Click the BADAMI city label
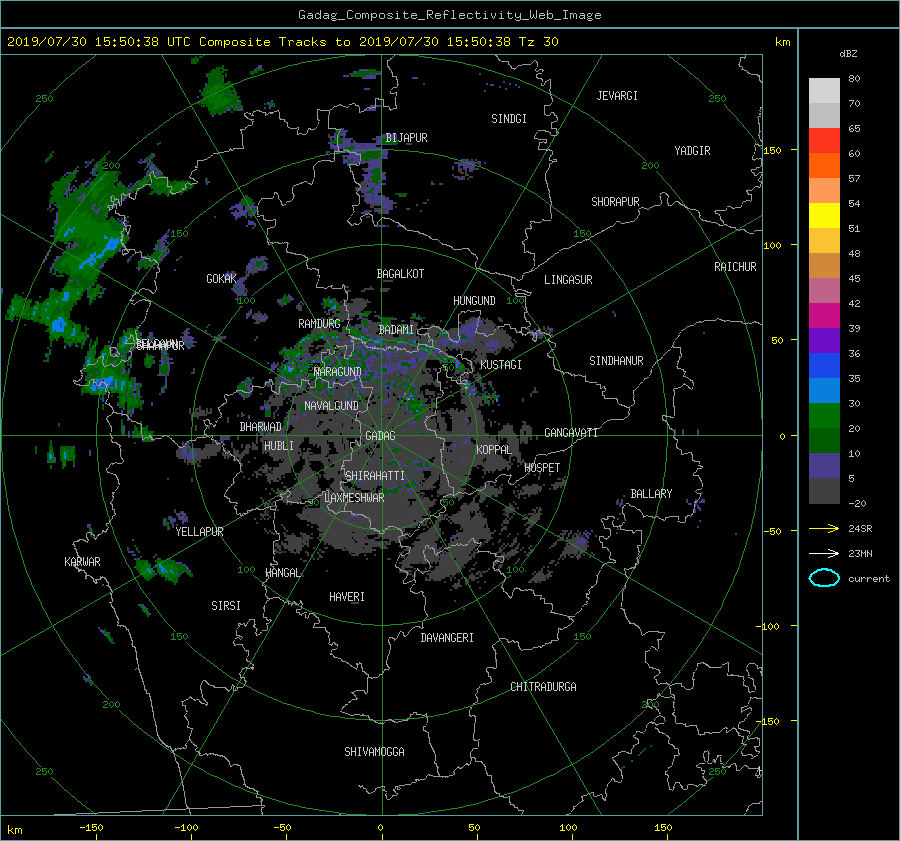The width and height of the screenshot is (900, 841). [396, 330]
